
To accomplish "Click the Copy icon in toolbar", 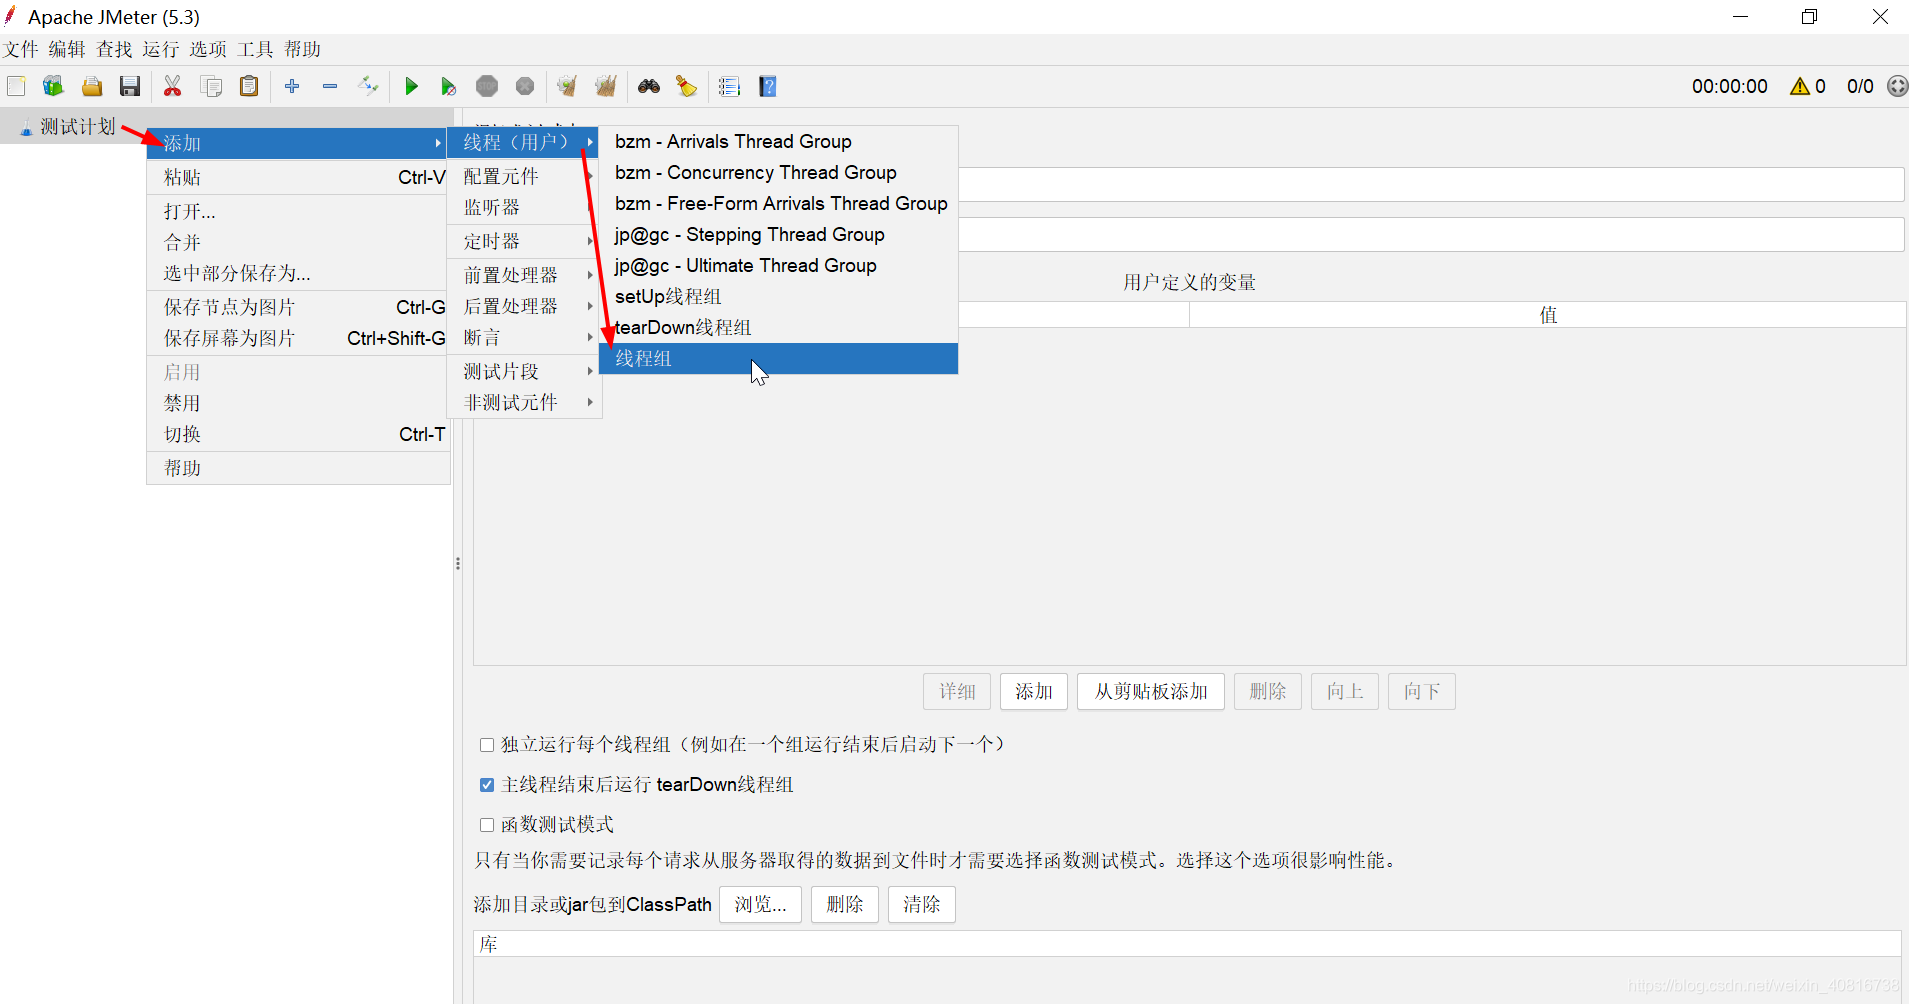I will (x=211, y=86).
